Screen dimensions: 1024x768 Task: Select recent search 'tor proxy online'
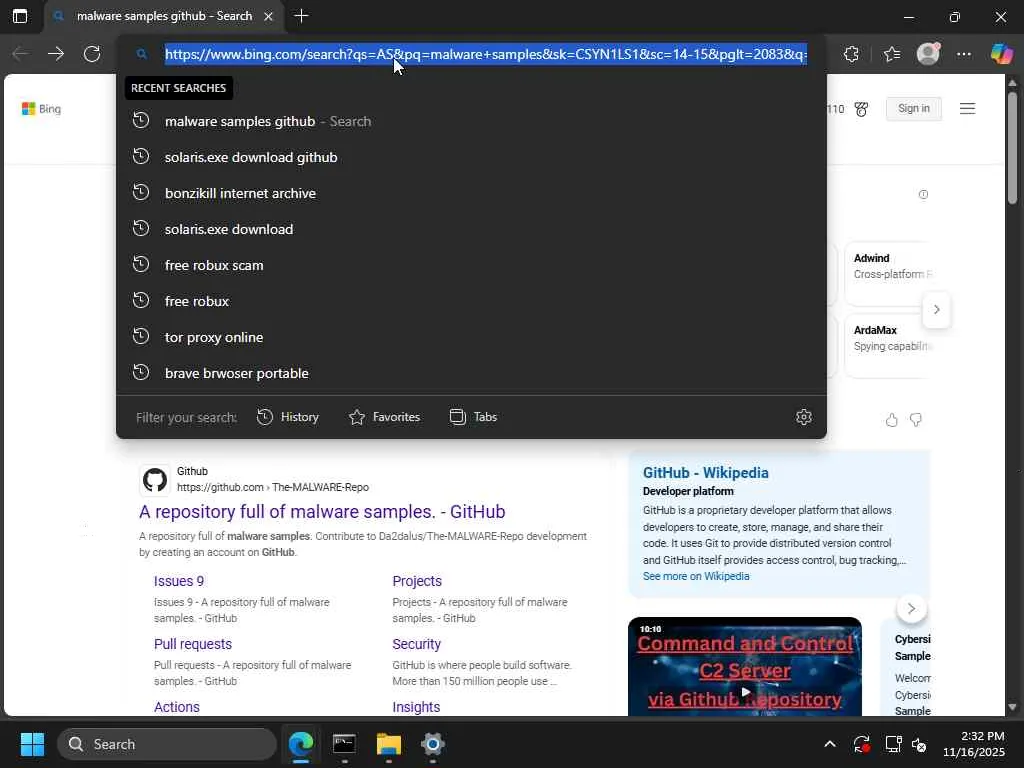coord(471,337)
